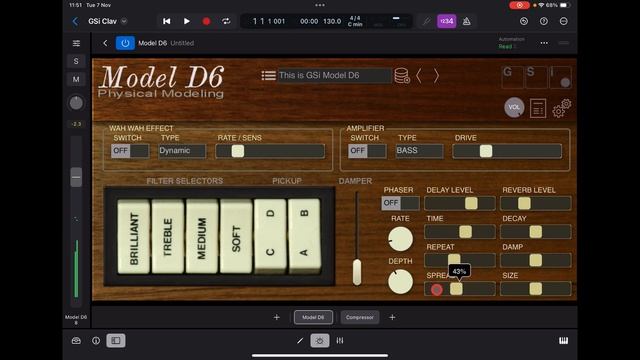Viewport: 640px width, 360px height.
Task: Toggle the A/B pickup rocker
Action: pos(304,236)
